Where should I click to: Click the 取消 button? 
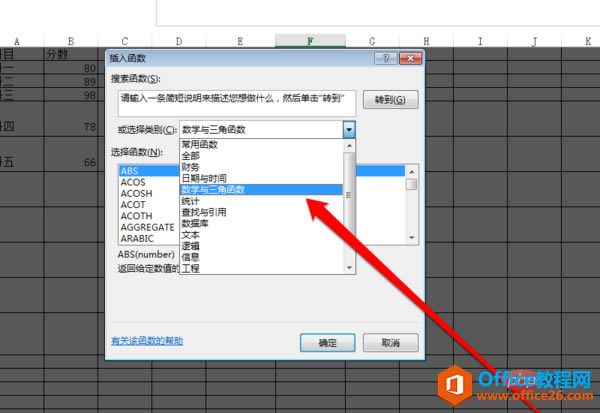[391, 343]
